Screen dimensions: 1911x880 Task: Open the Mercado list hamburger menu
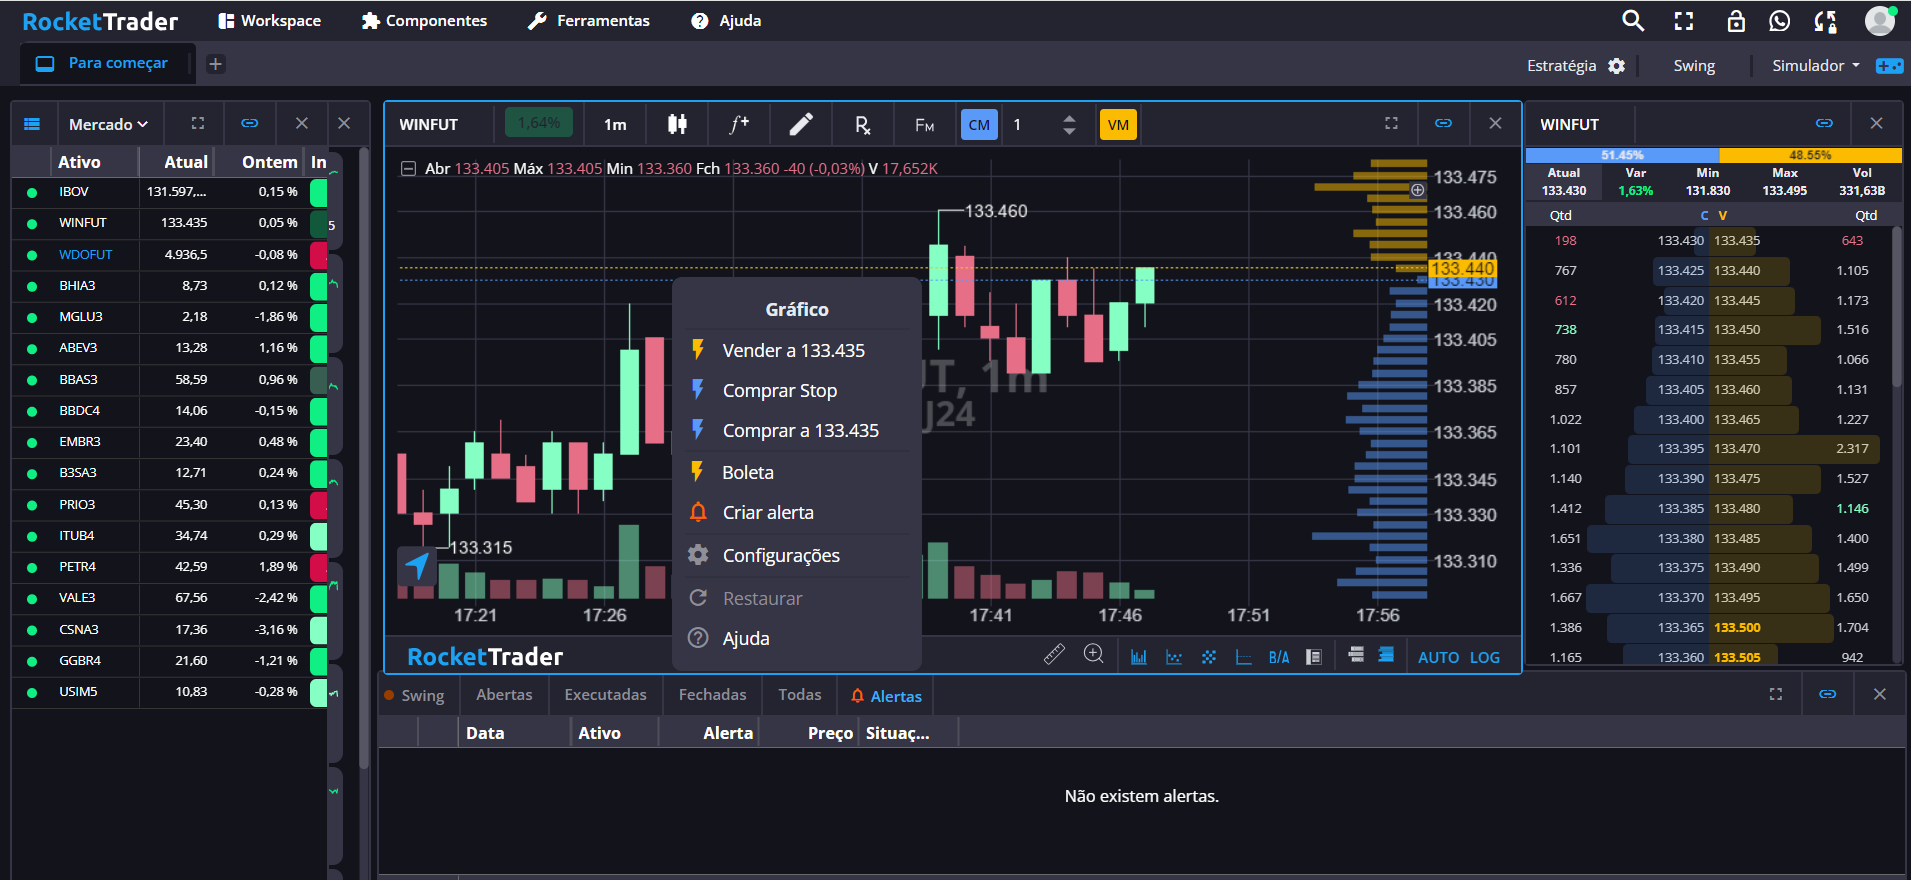(32, 124)
